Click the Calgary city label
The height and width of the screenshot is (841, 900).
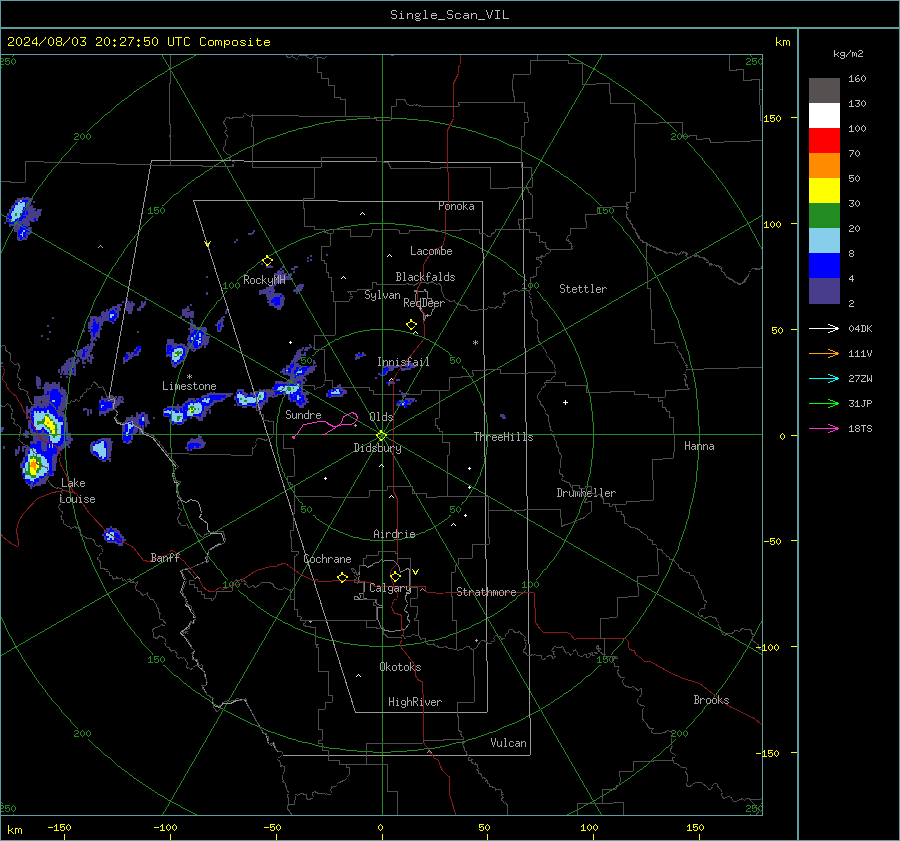pyautogui.click(x=390, y=588)
